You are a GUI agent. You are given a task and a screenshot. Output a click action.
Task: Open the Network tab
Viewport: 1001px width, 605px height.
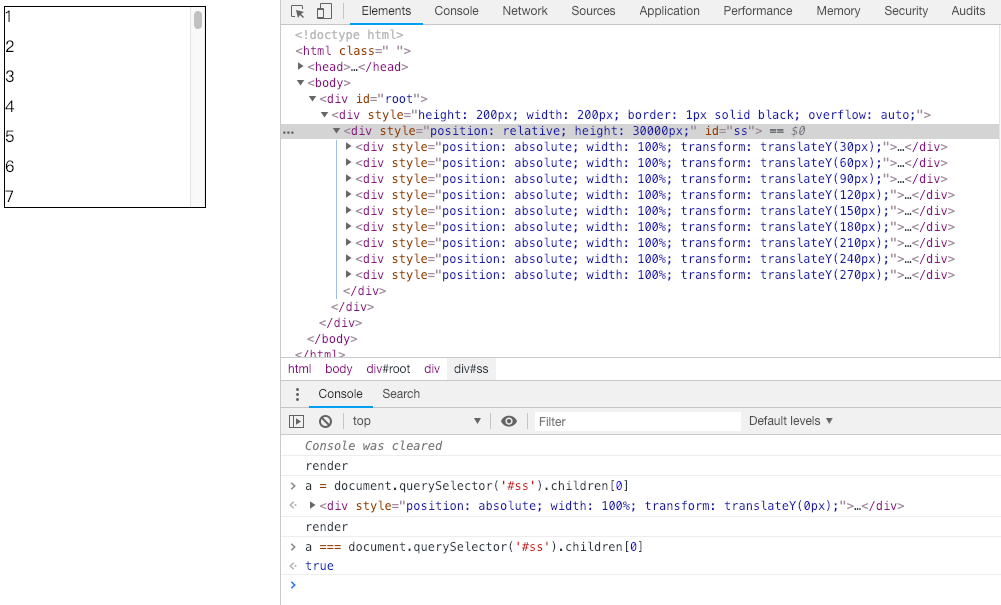[525, 11]
